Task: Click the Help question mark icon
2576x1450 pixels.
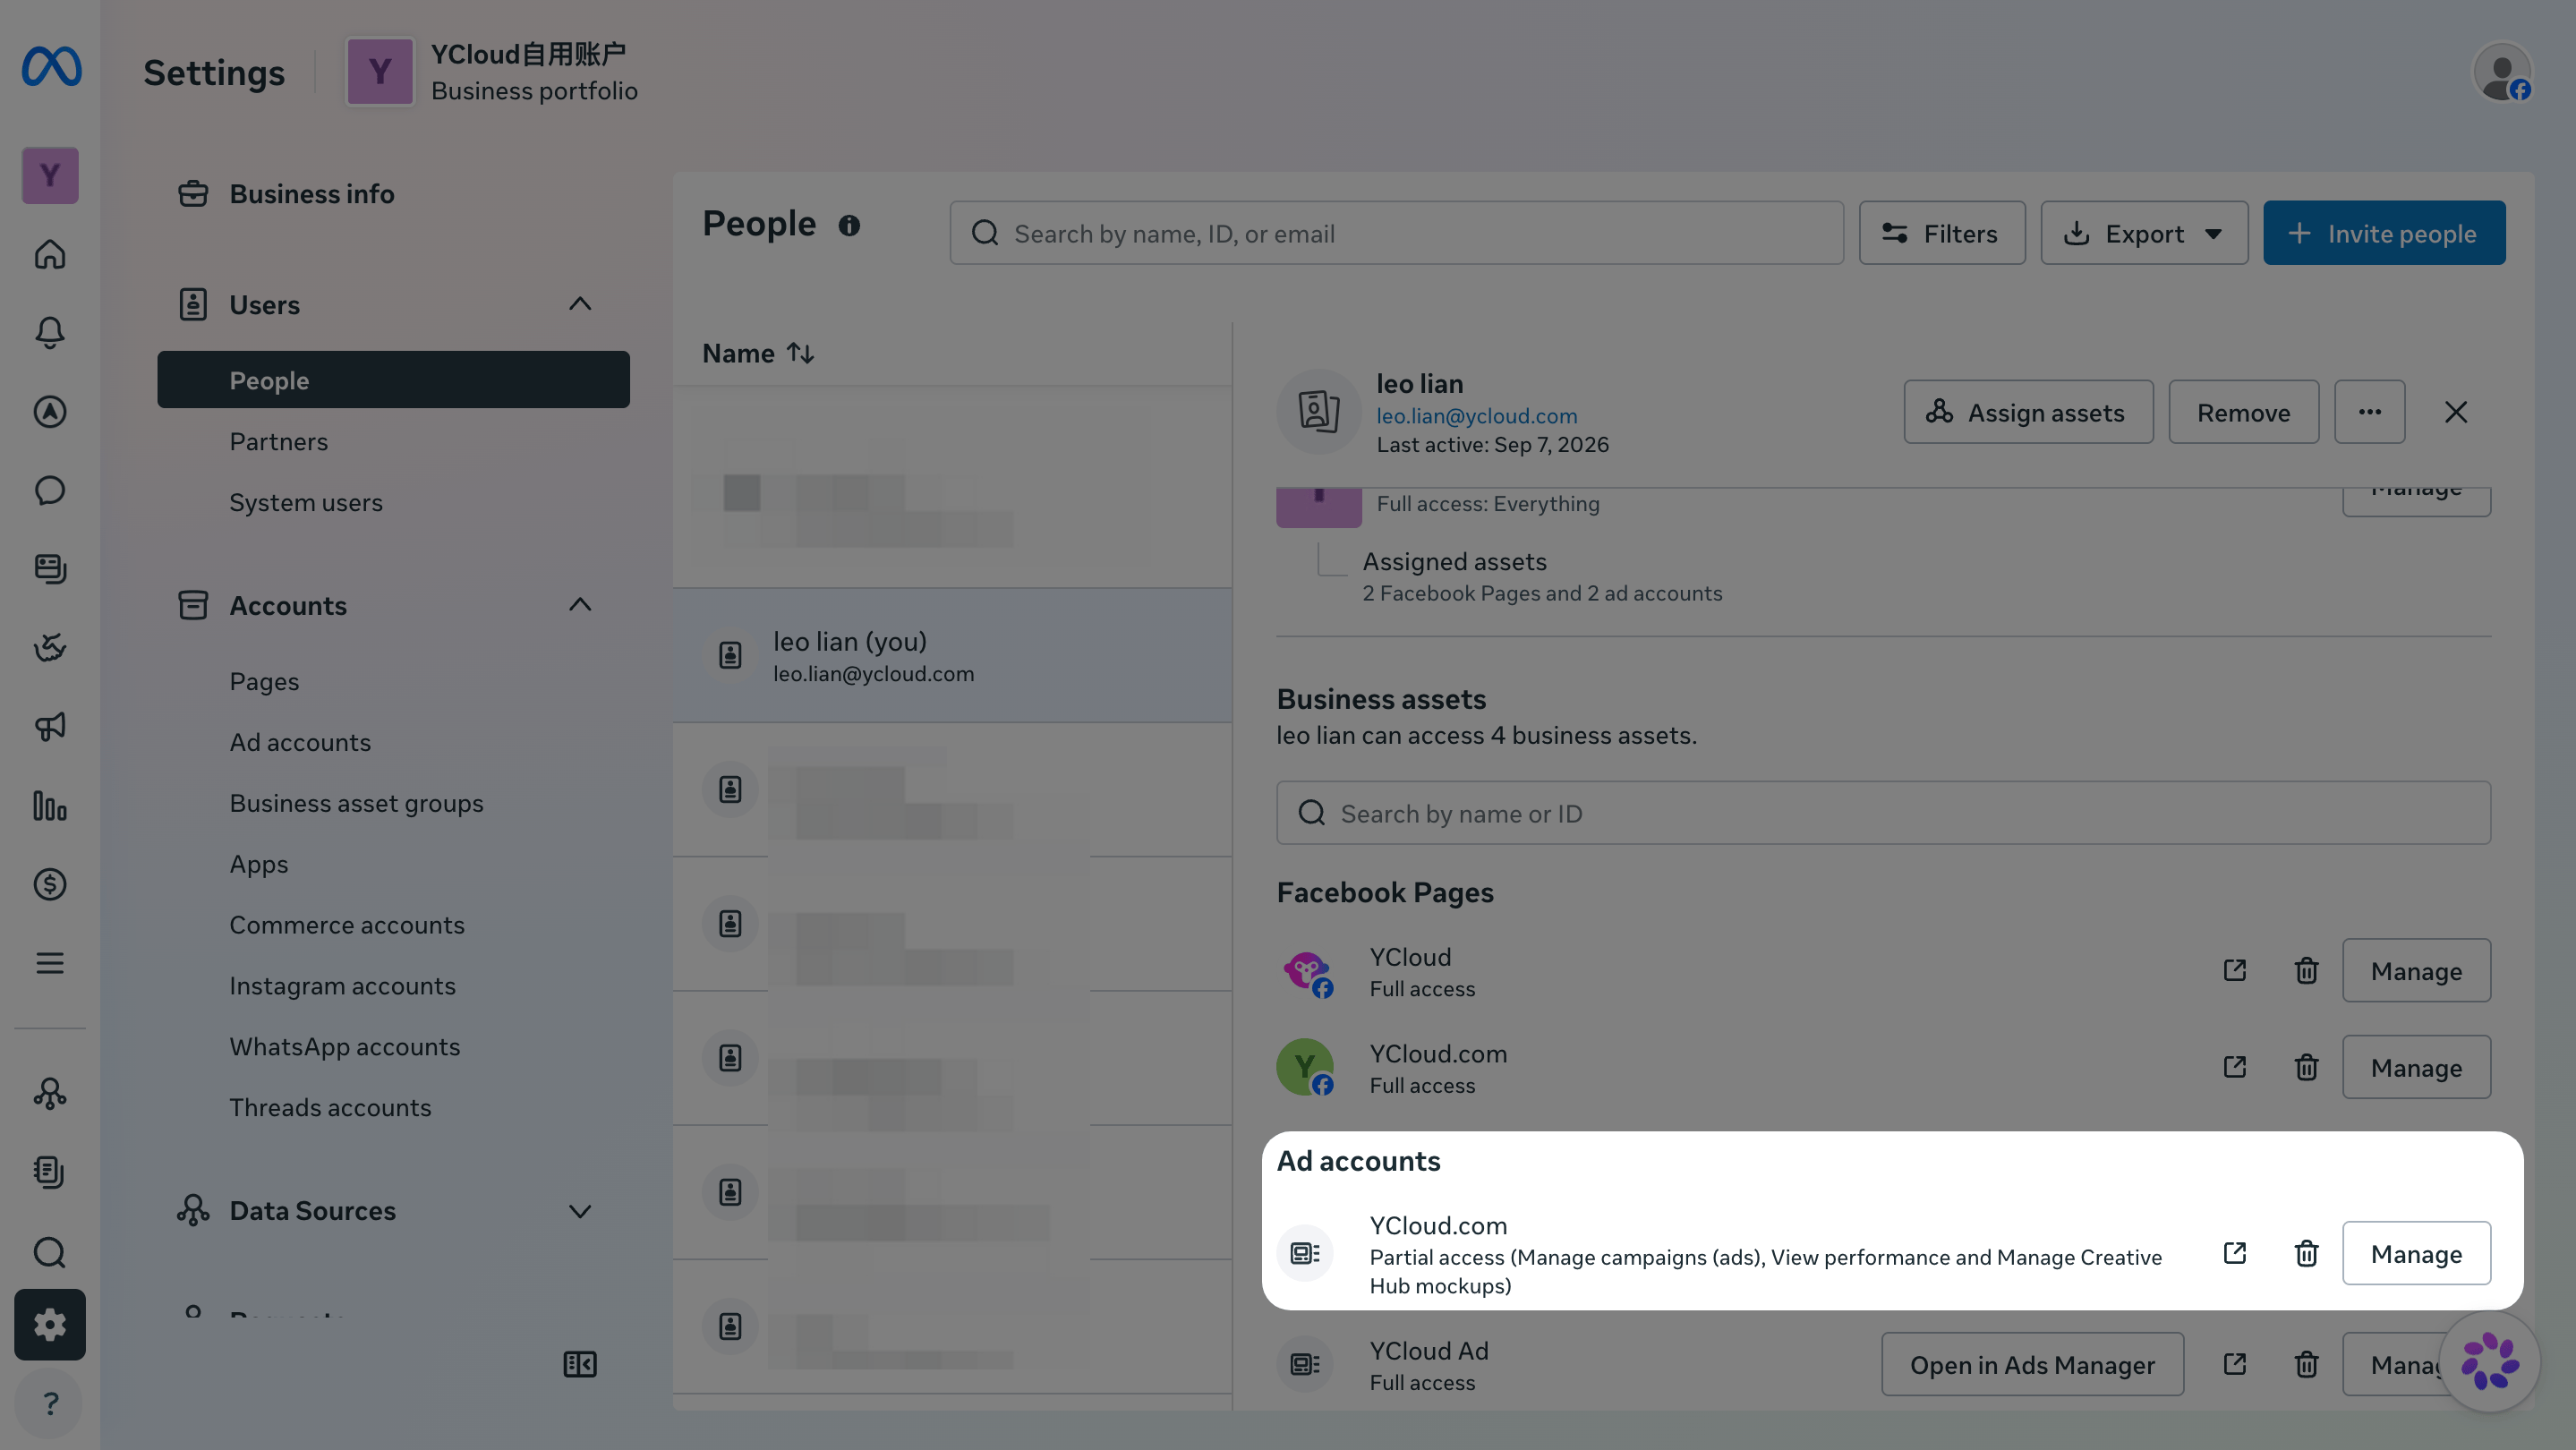Action: pyautogui.click(x=50, y=1403)
